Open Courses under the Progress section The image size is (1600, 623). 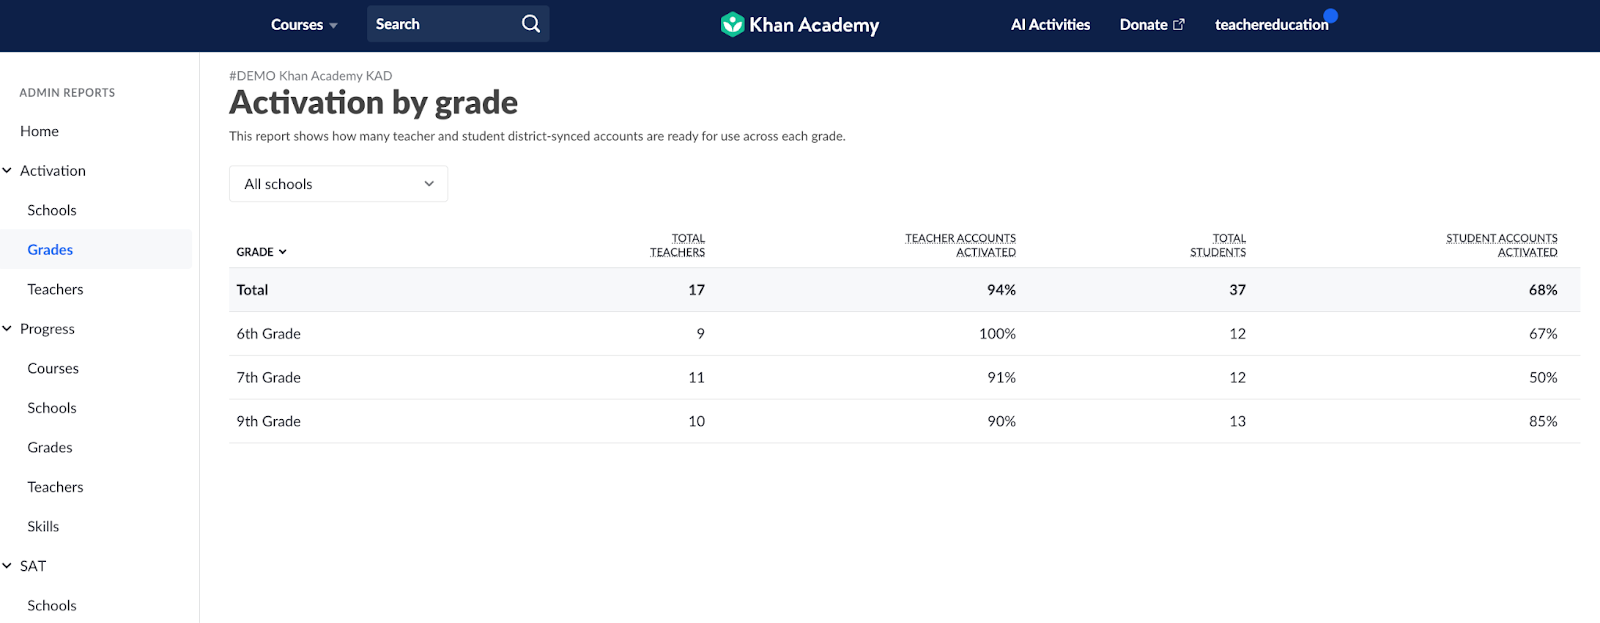coord(53,368)
